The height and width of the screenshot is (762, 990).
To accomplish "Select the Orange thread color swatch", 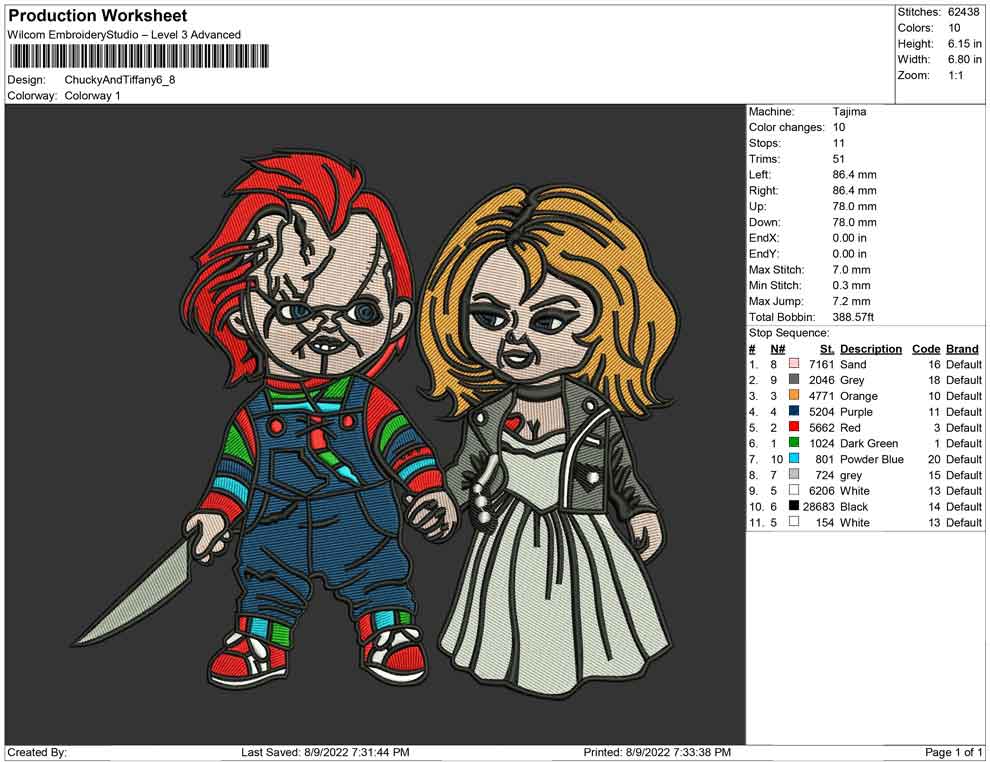I will [x=794, y=397].
